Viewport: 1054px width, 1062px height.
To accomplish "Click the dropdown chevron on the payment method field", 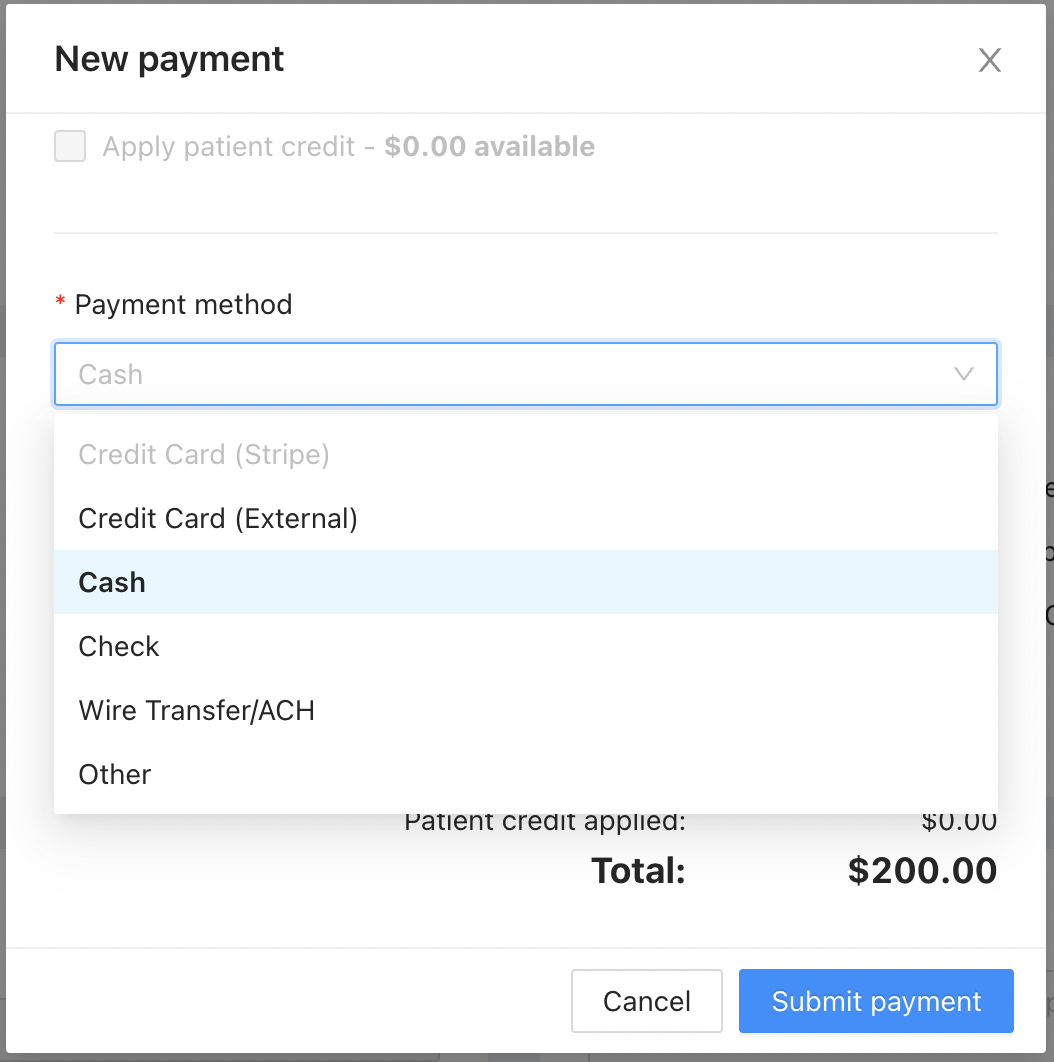I will (963, 374).
